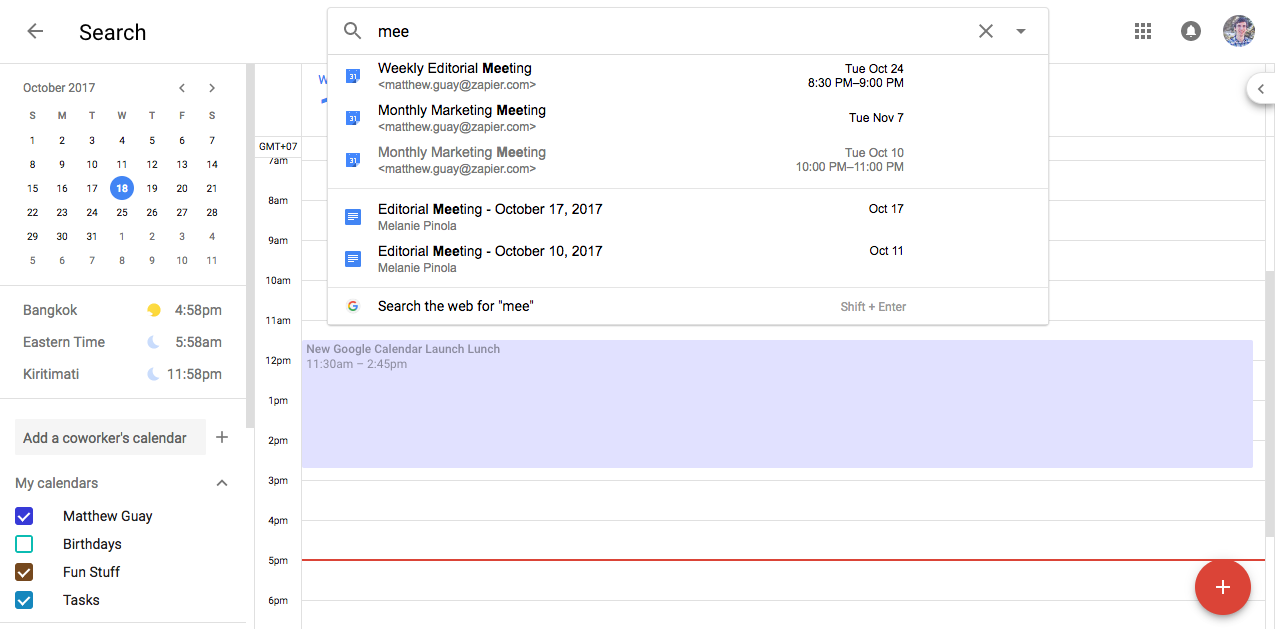The height and width of the screenshot is (629, 1275).
Task: Click the Fun Stuff calendar label
Action: point(91,572)
